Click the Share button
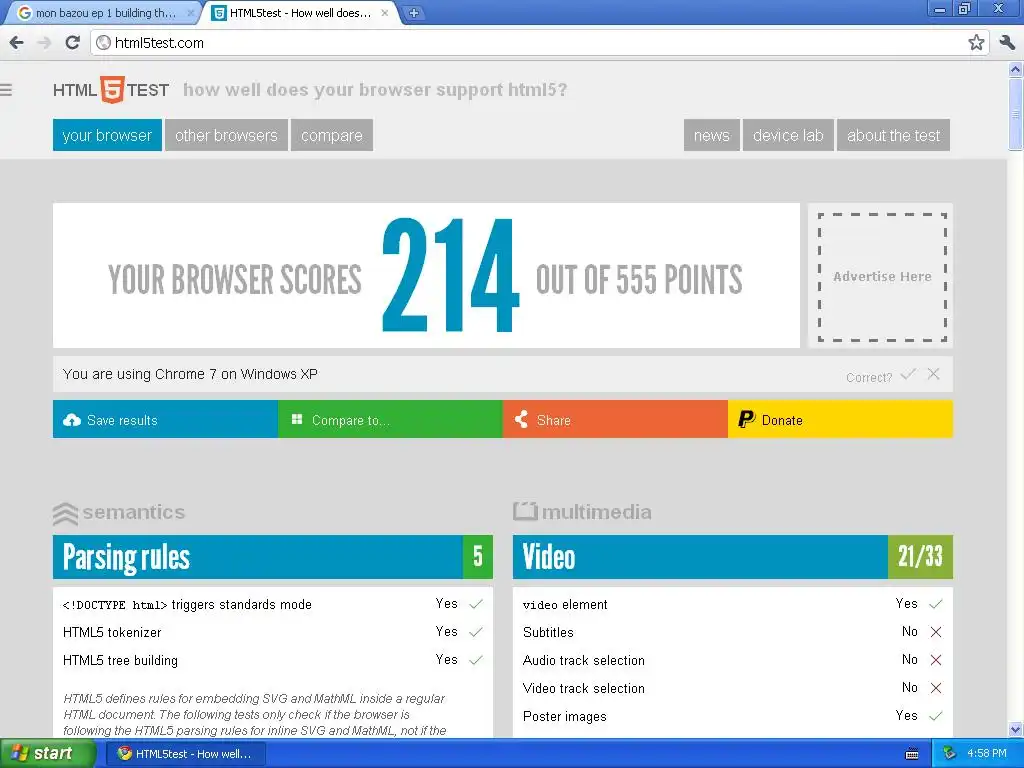This screenshot has width=1024, height=768. click(615, 419)
